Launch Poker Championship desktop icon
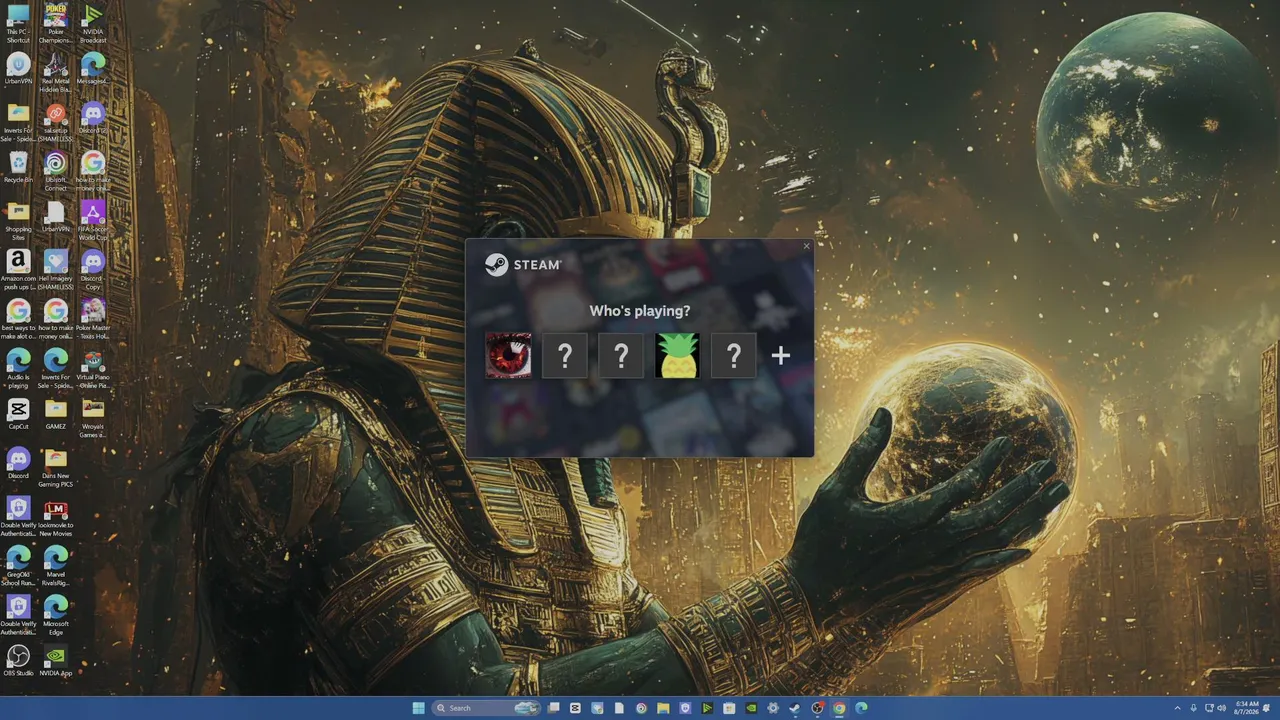The image size is (1280, 720). click(x=56, y=24)
